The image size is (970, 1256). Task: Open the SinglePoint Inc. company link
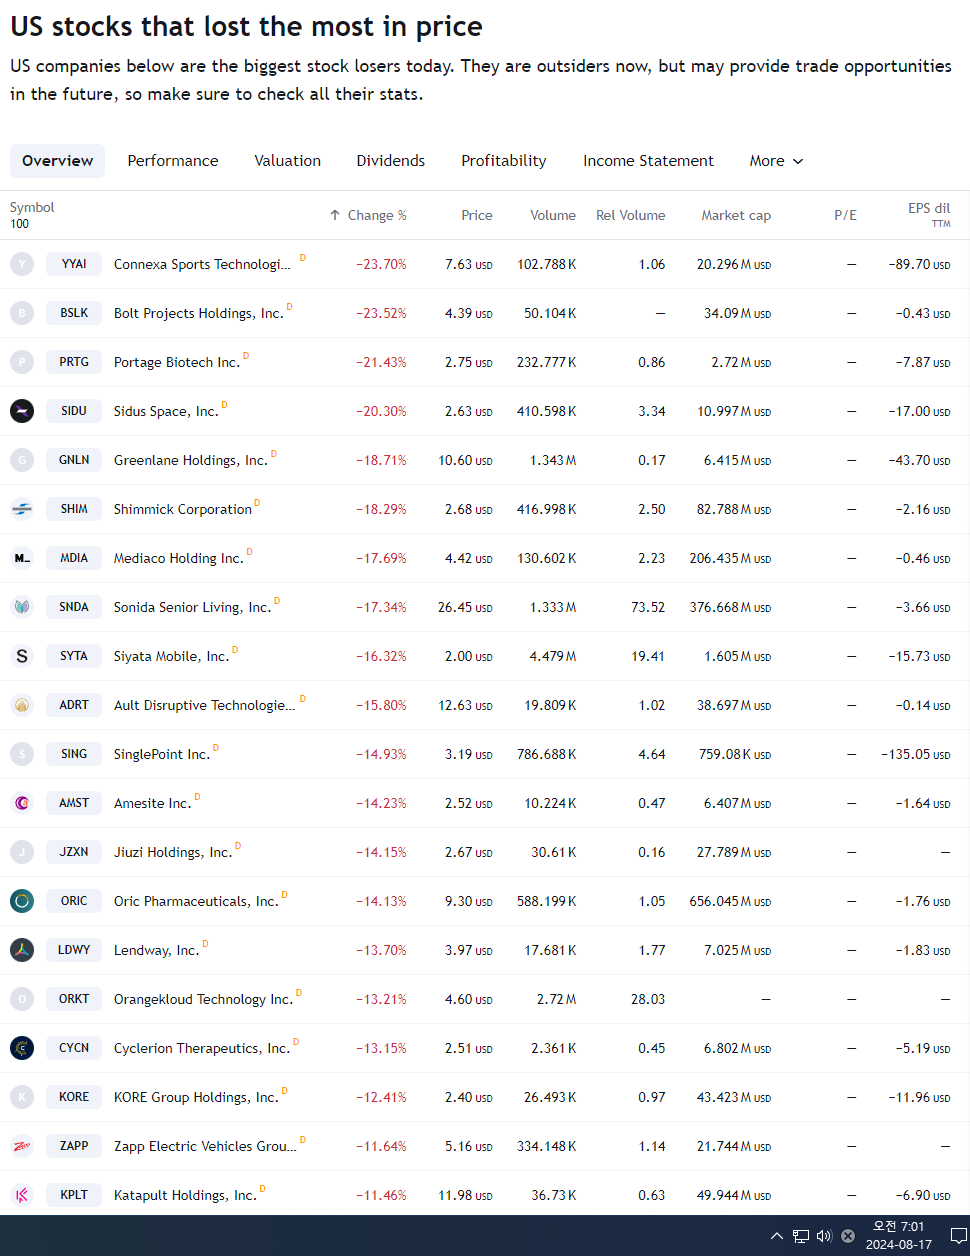pos(162,754)
